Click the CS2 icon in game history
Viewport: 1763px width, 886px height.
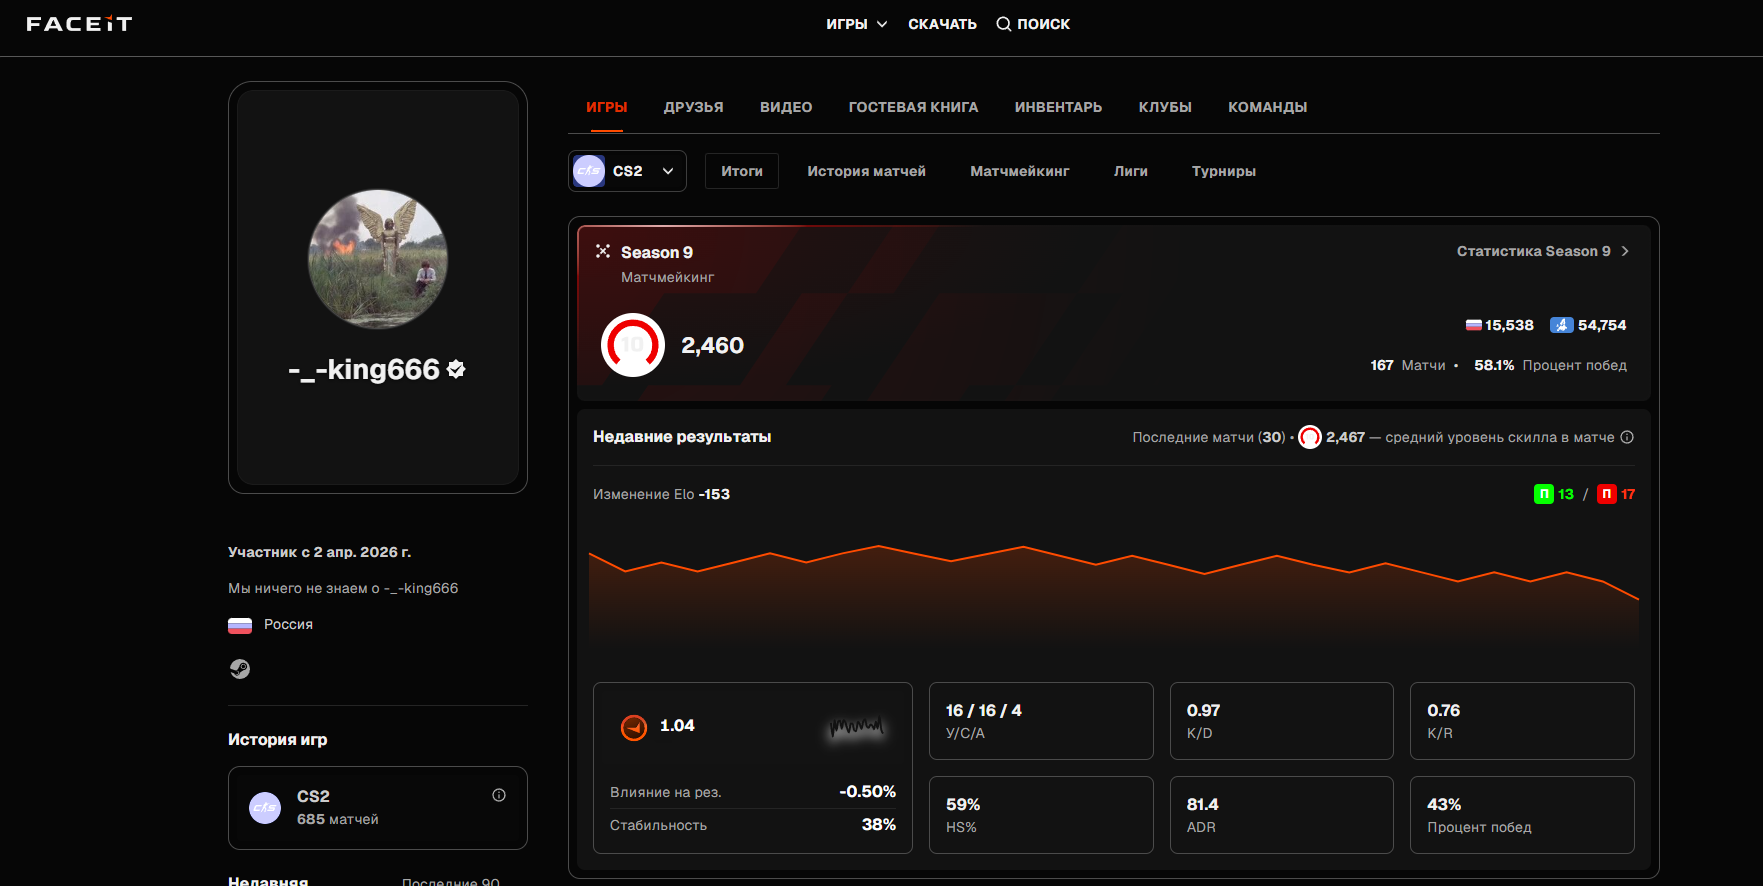(265, 808)
